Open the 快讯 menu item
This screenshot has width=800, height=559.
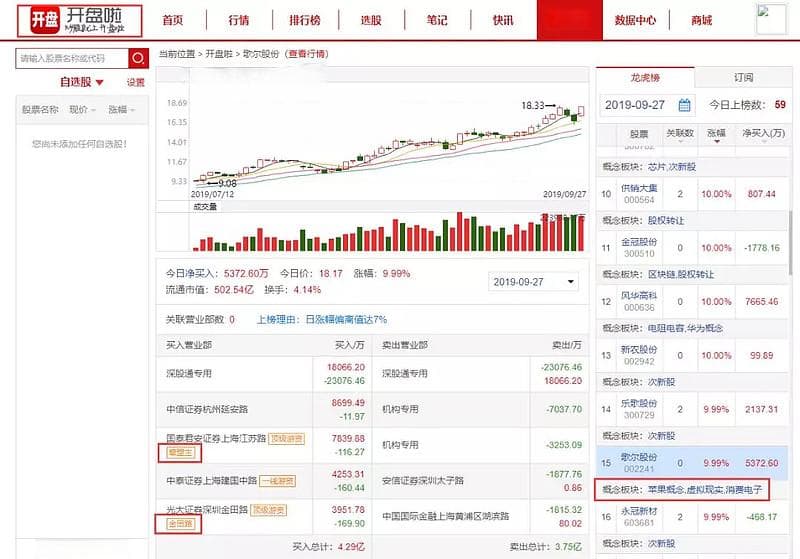pos(503,20)
